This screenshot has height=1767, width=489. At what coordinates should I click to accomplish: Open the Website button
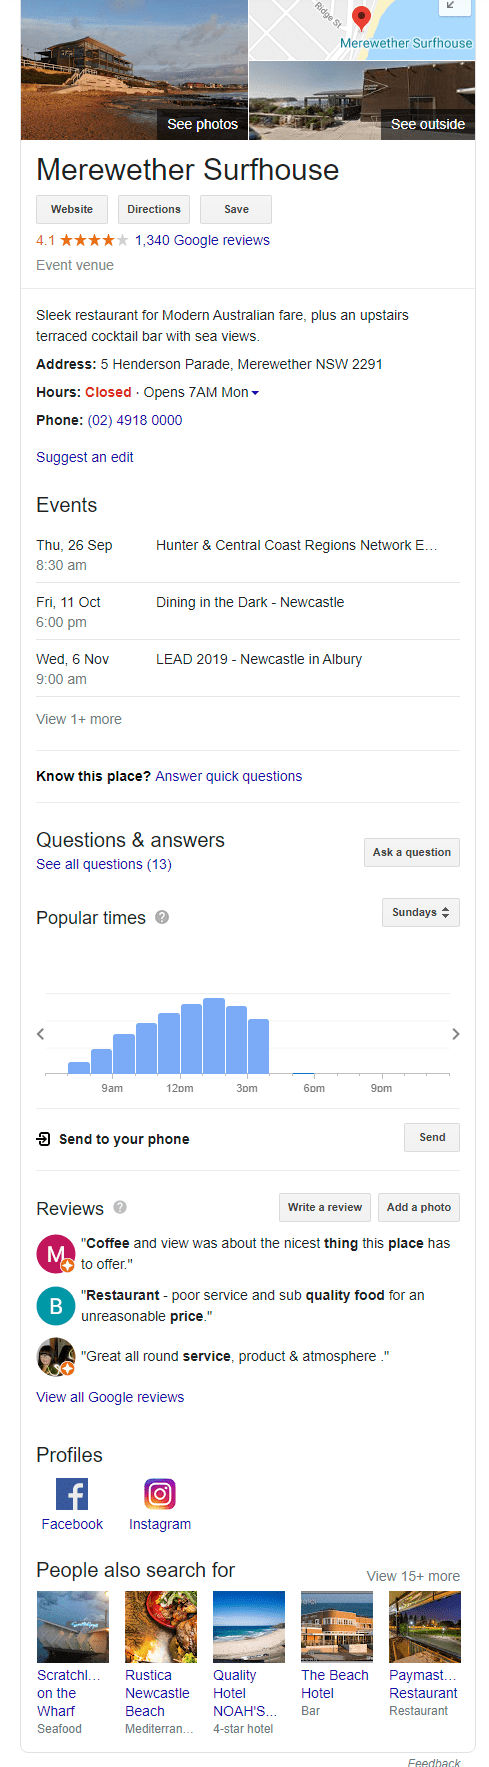click(x=72, y=209)
